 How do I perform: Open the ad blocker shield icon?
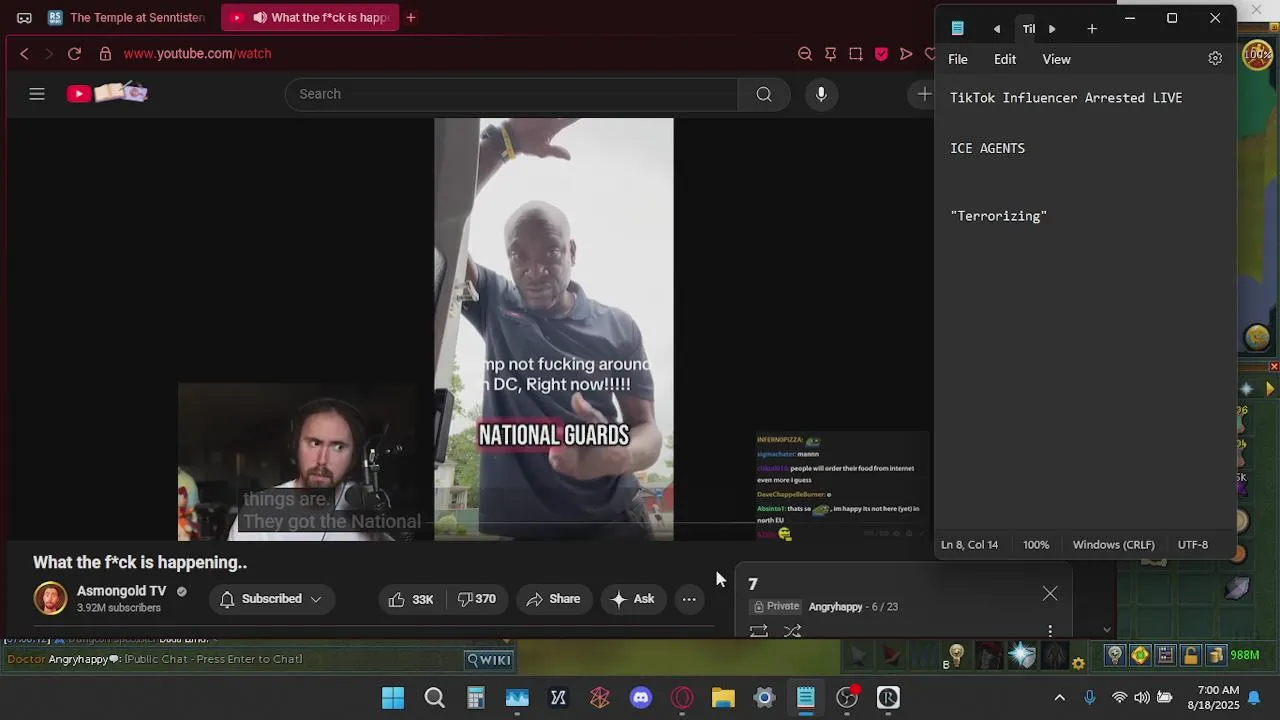pyautogui.click(x=881, y=54)
